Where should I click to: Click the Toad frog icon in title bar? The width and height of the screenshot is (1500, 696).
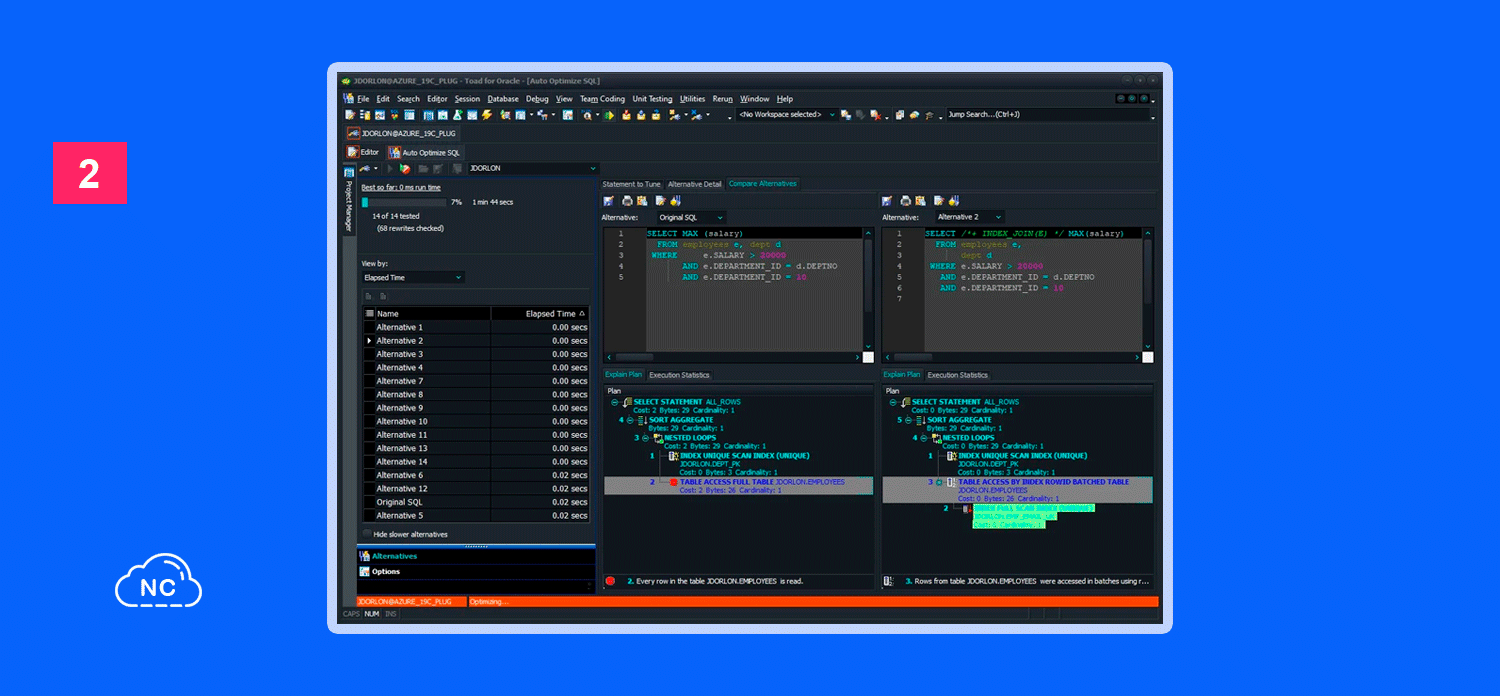pyautogui.click(x=346, y=81)
